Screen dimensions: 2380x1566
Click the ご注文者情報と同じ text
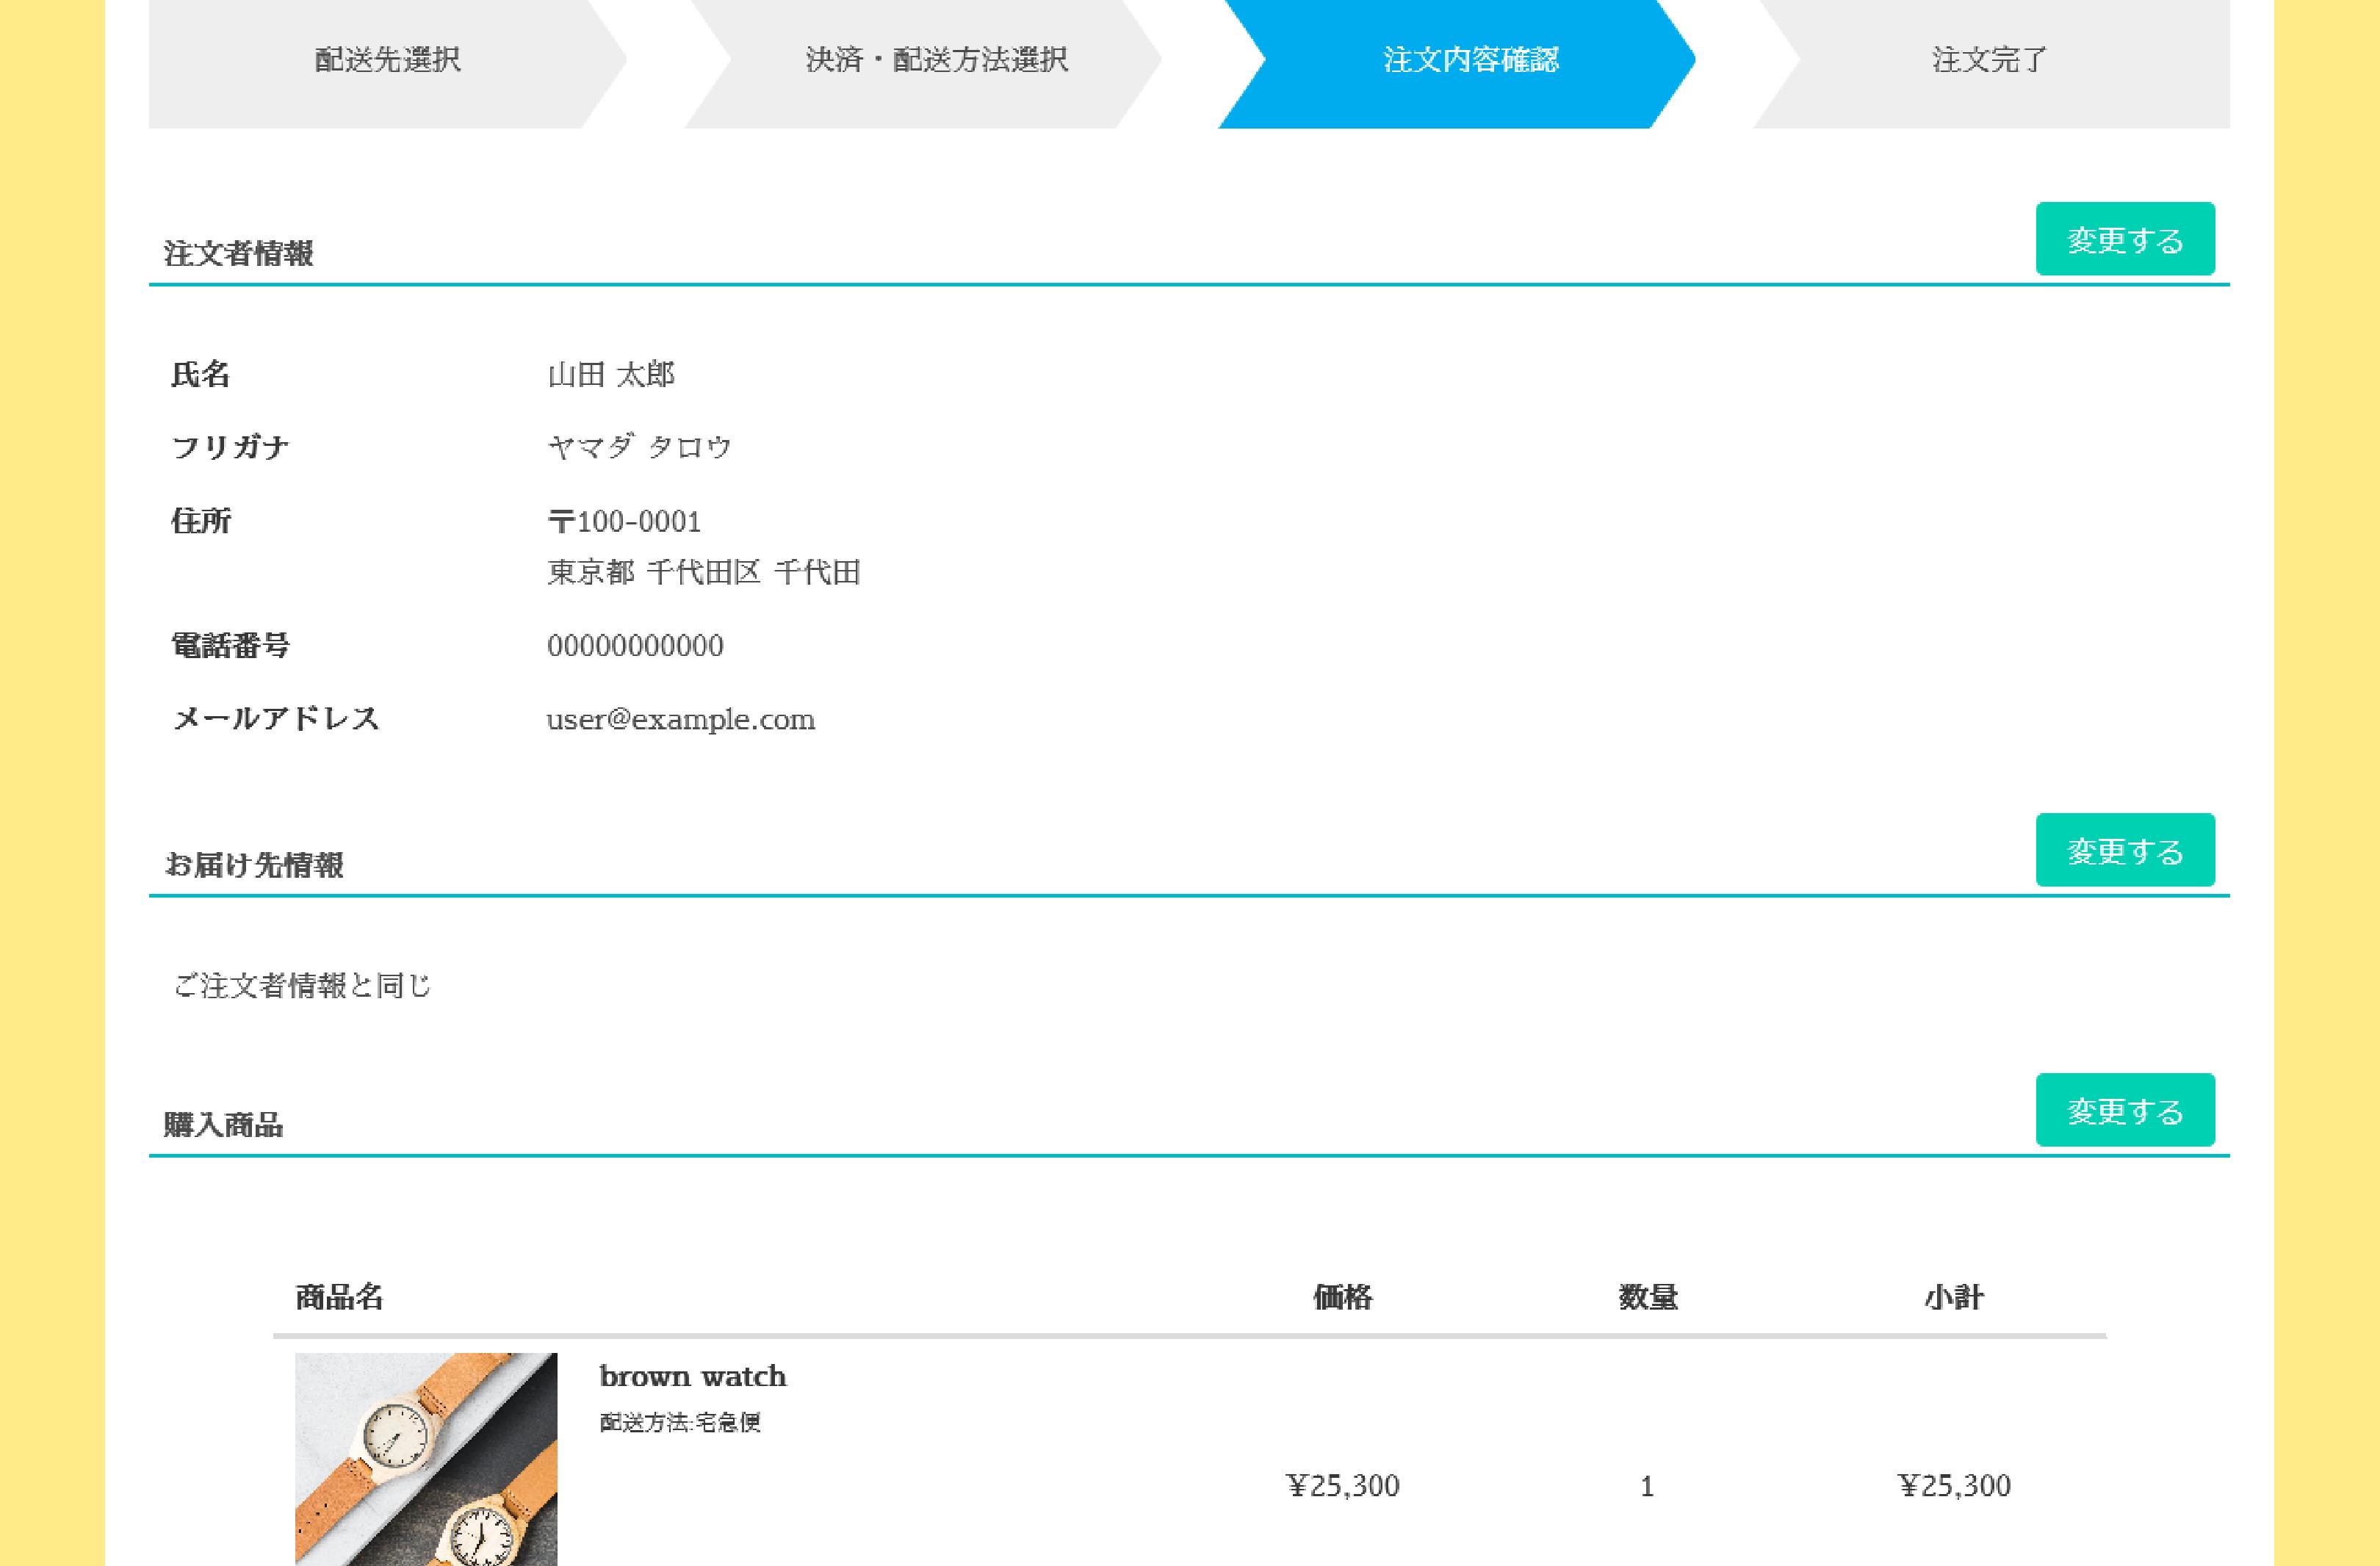point(302,986)
